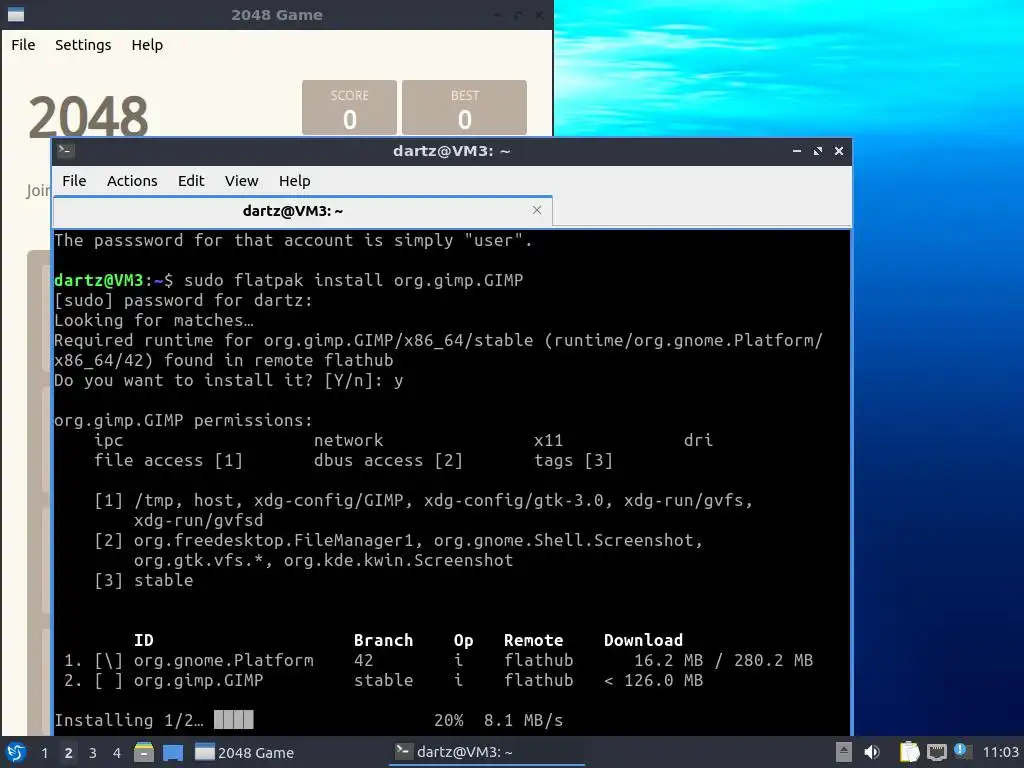Click the '[sudo] password for dartz:' line

click(184, 300)
